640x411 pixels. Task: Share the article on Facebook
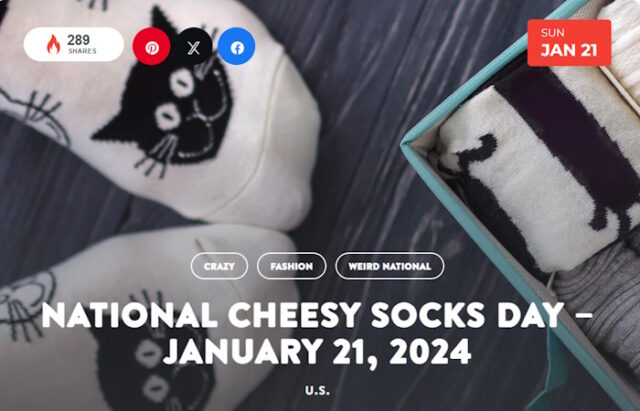click(x=237, y=47)
